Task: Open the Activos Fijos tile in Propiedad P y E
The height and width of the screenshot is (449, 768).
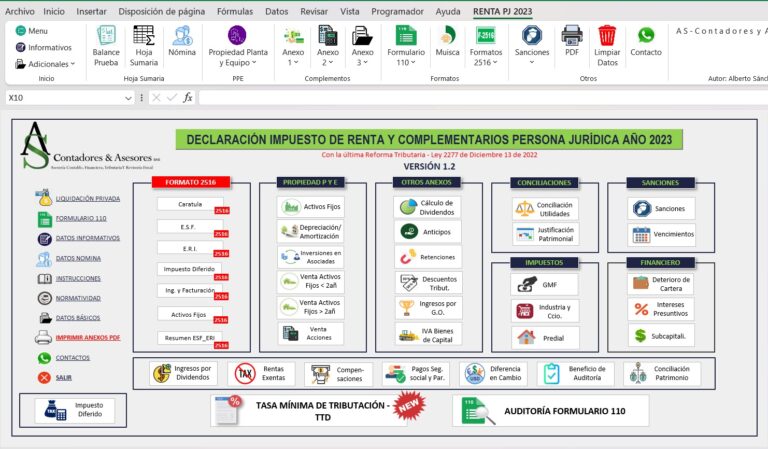Action: click(311, 207)
